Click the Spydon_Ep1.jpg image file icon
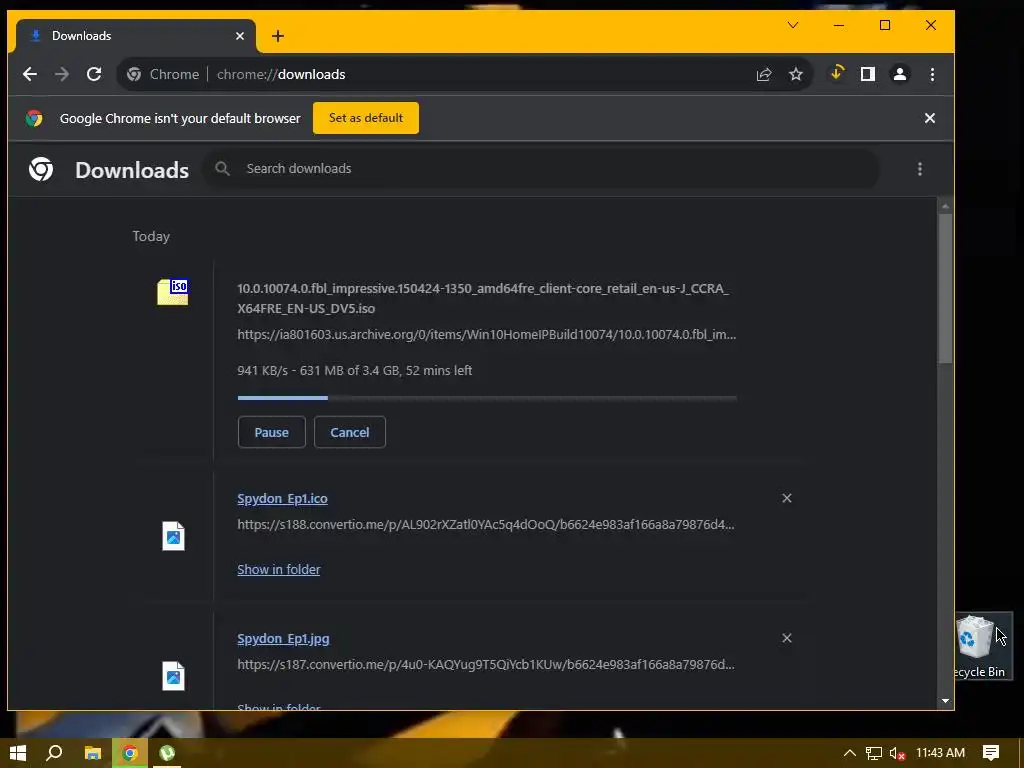Screen dimensions: 1024x768 (x=173, y=676)
